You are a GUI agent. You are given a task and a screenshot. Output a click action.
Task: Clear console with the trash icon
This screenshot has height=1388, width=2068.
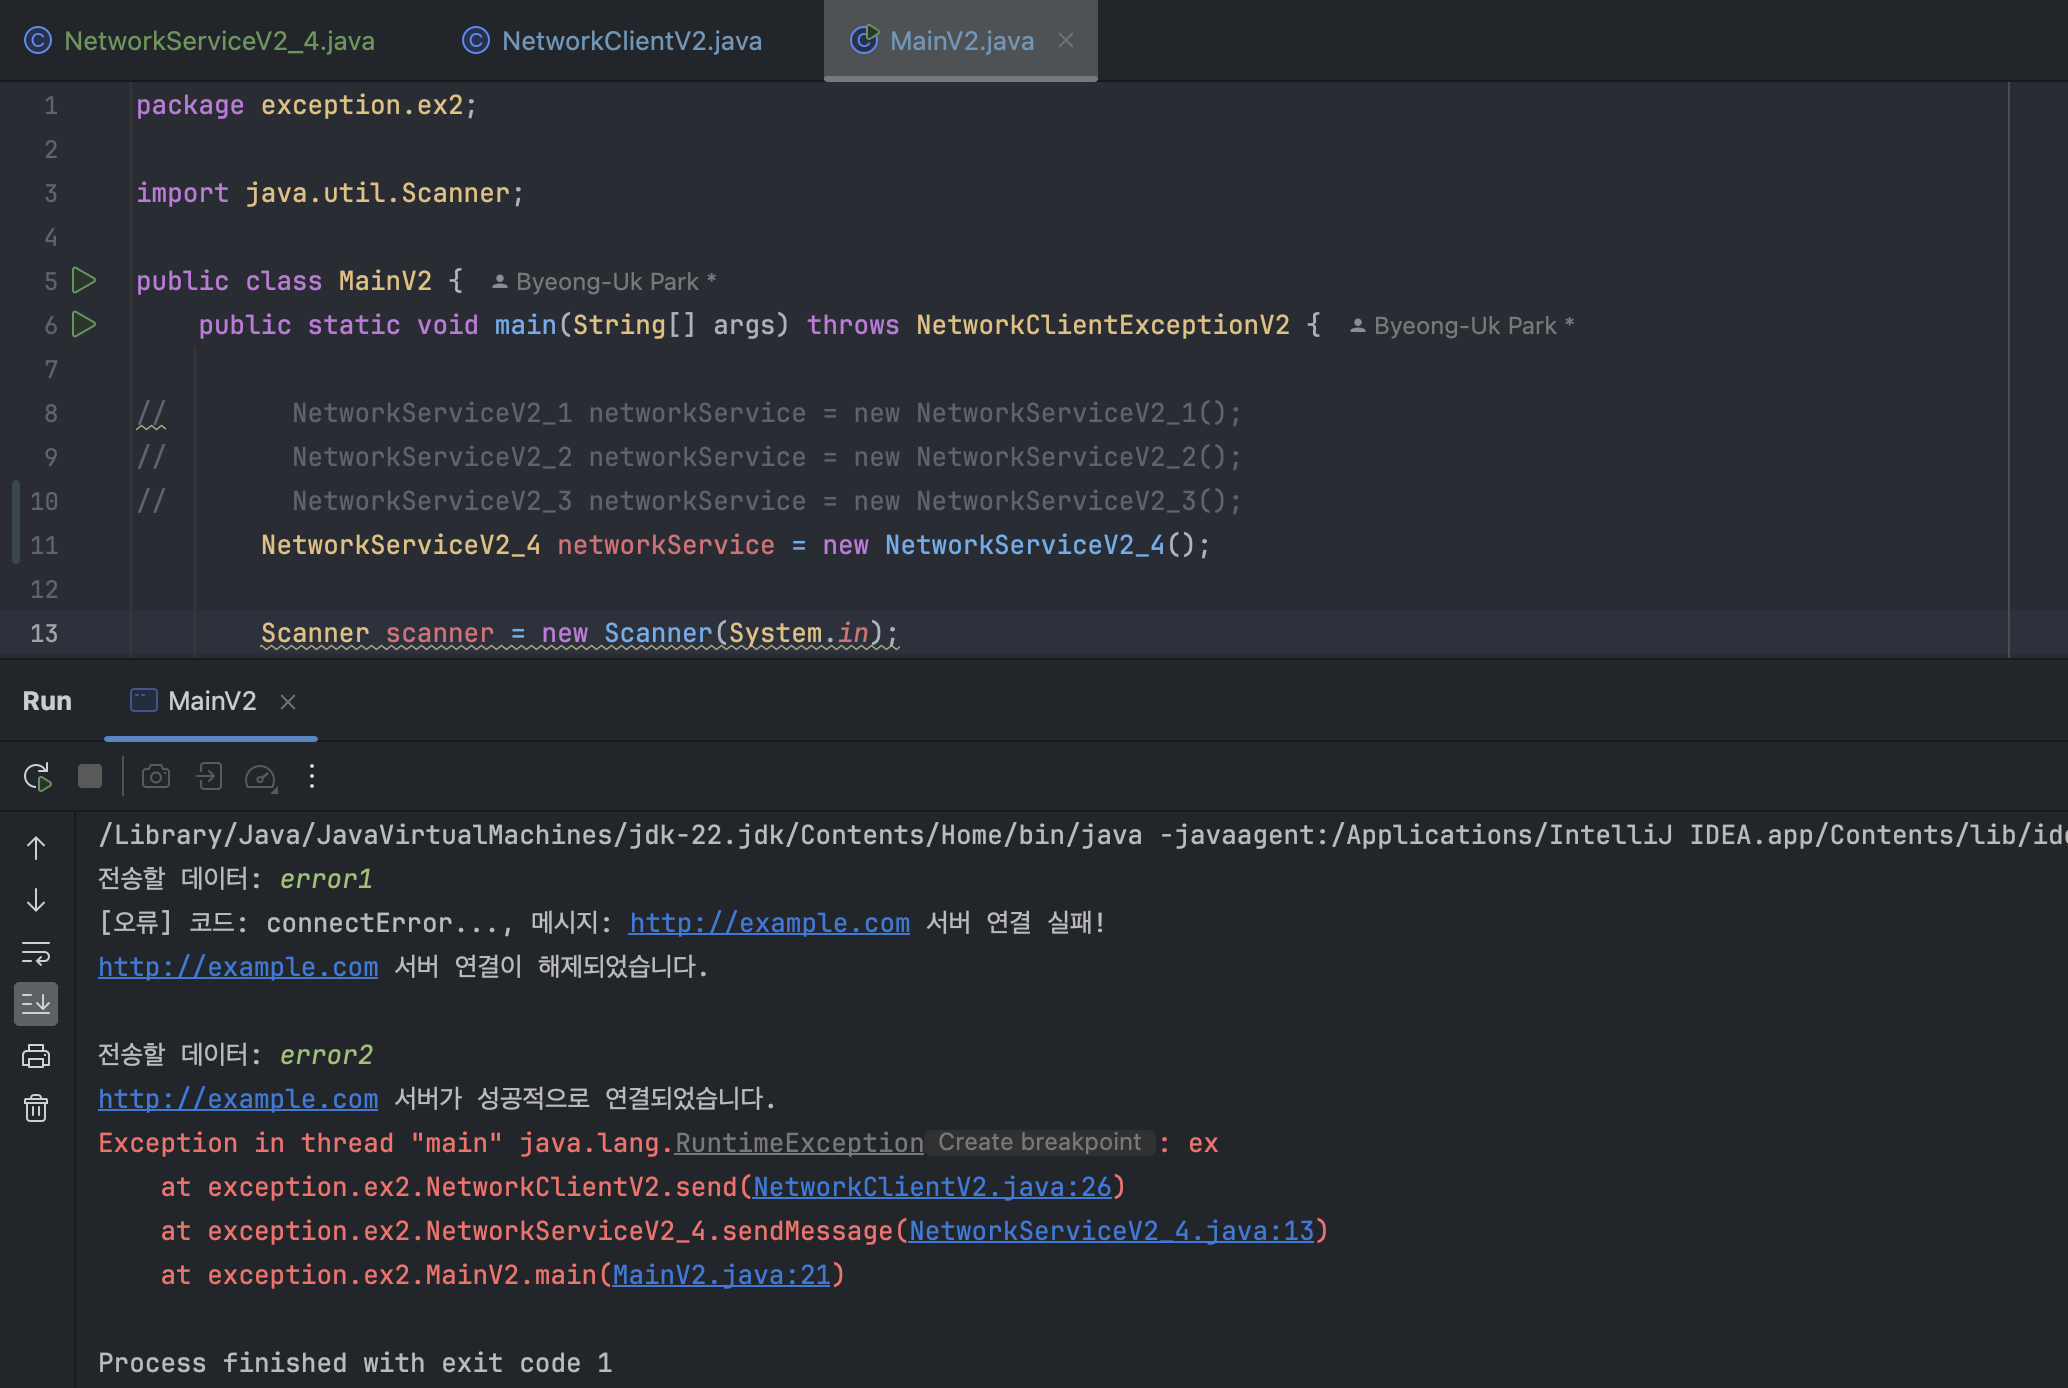(36, 1108)
